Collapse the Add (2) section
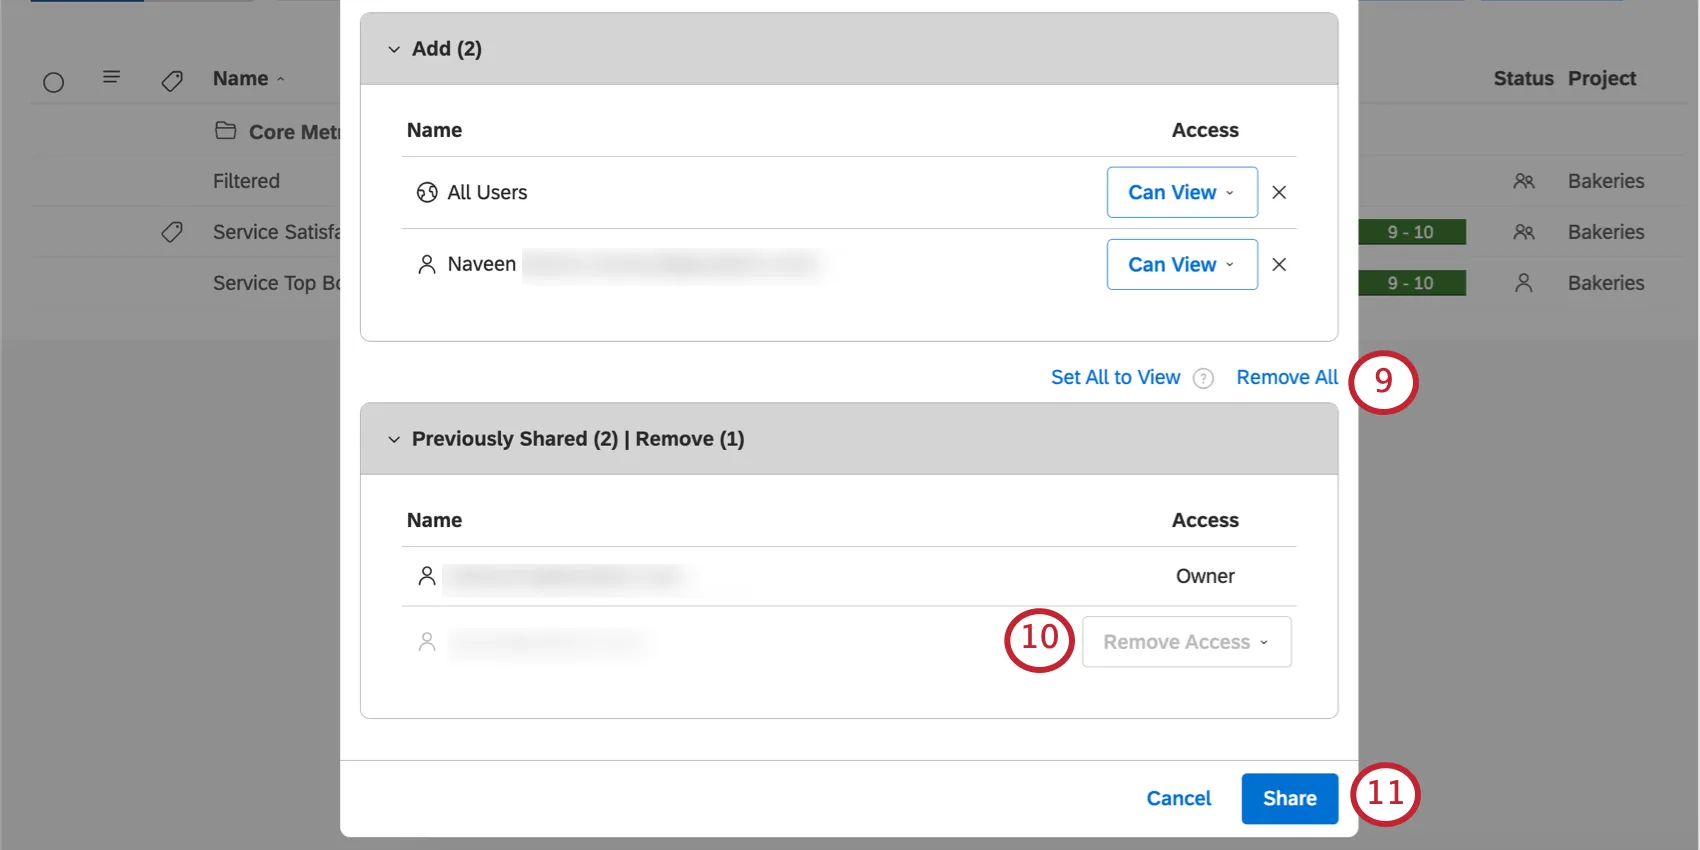1700x850 pixels. tap(394, 49)
